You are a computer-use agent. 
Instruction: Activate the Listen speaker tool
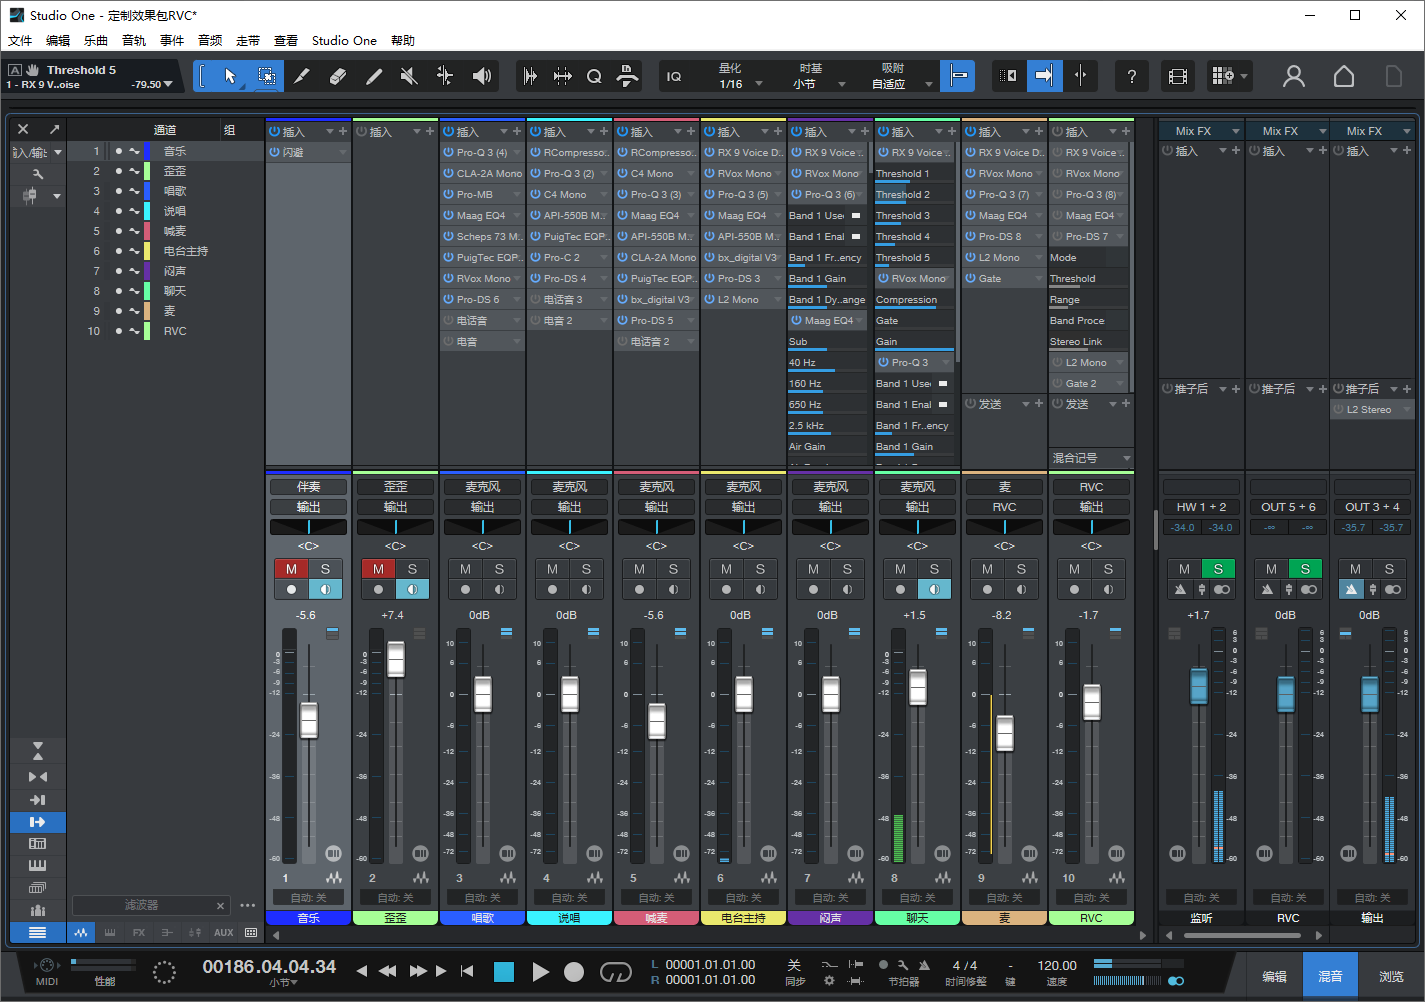click(482, 76)
